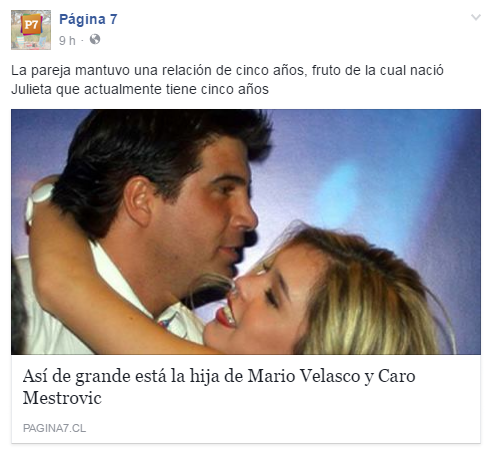493x456 pixels.
Task: Open the article photo of the couple
Action: (x=246, y=232)
